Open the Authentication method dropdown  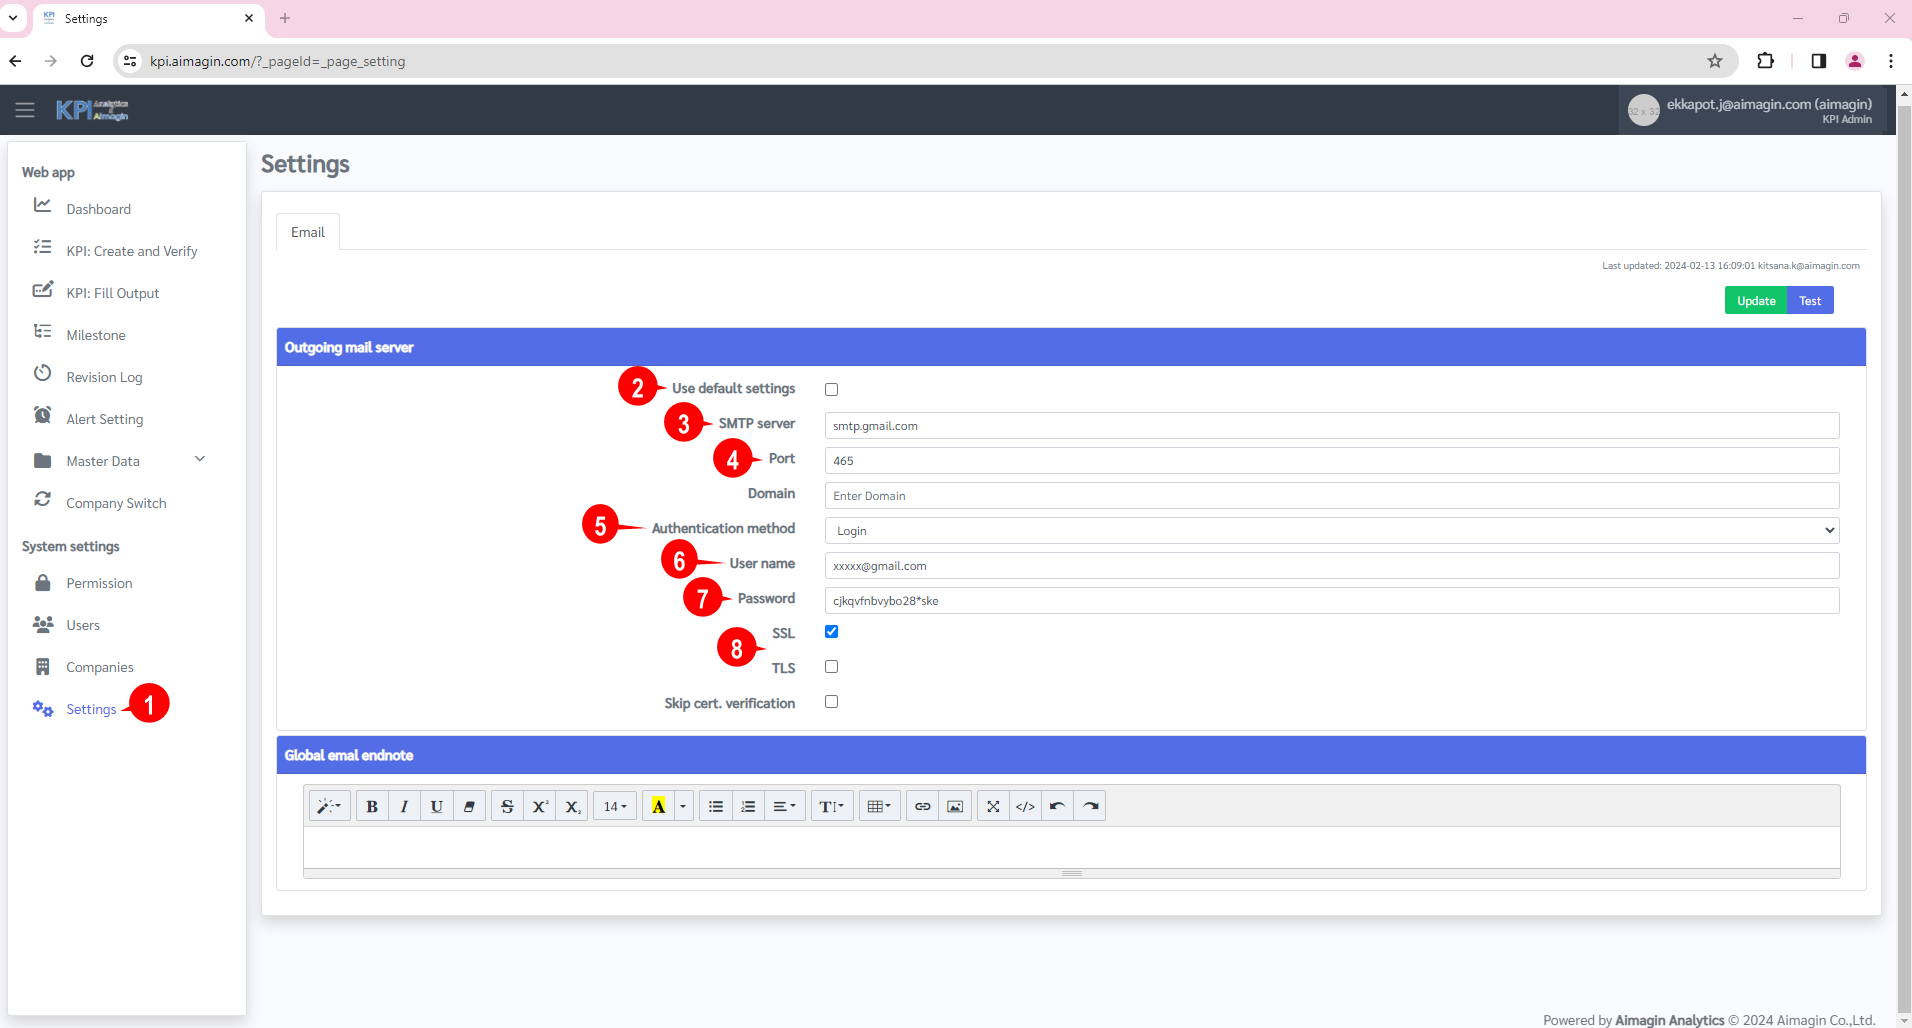click(x=1331, y=531)
